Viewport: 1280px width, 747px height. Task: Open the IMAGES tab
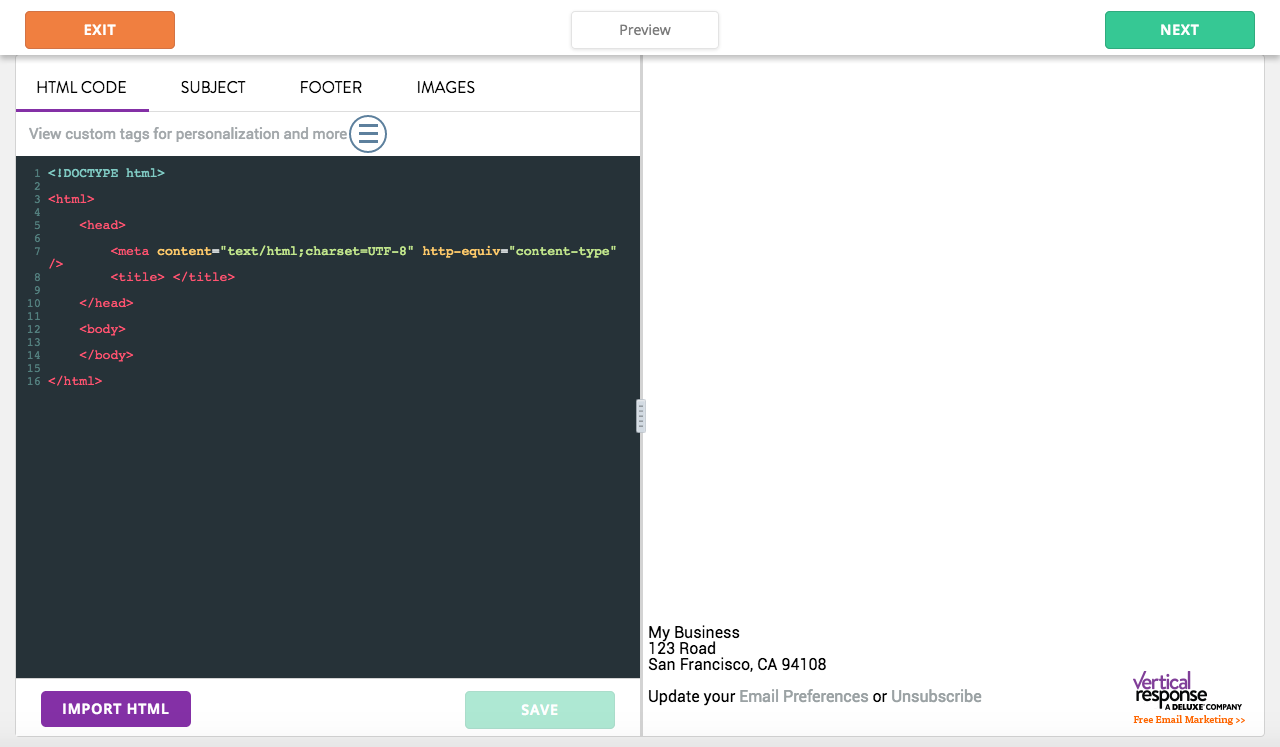click(446, 87)
